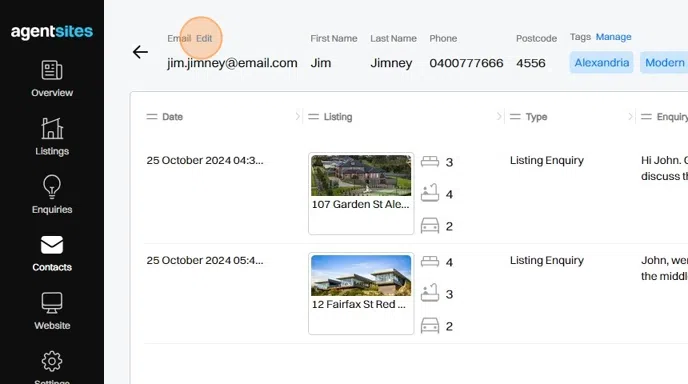Open the Enquiries lightbulb icon
This screenshot has width=688, height=384.
(x=52, y=187)
